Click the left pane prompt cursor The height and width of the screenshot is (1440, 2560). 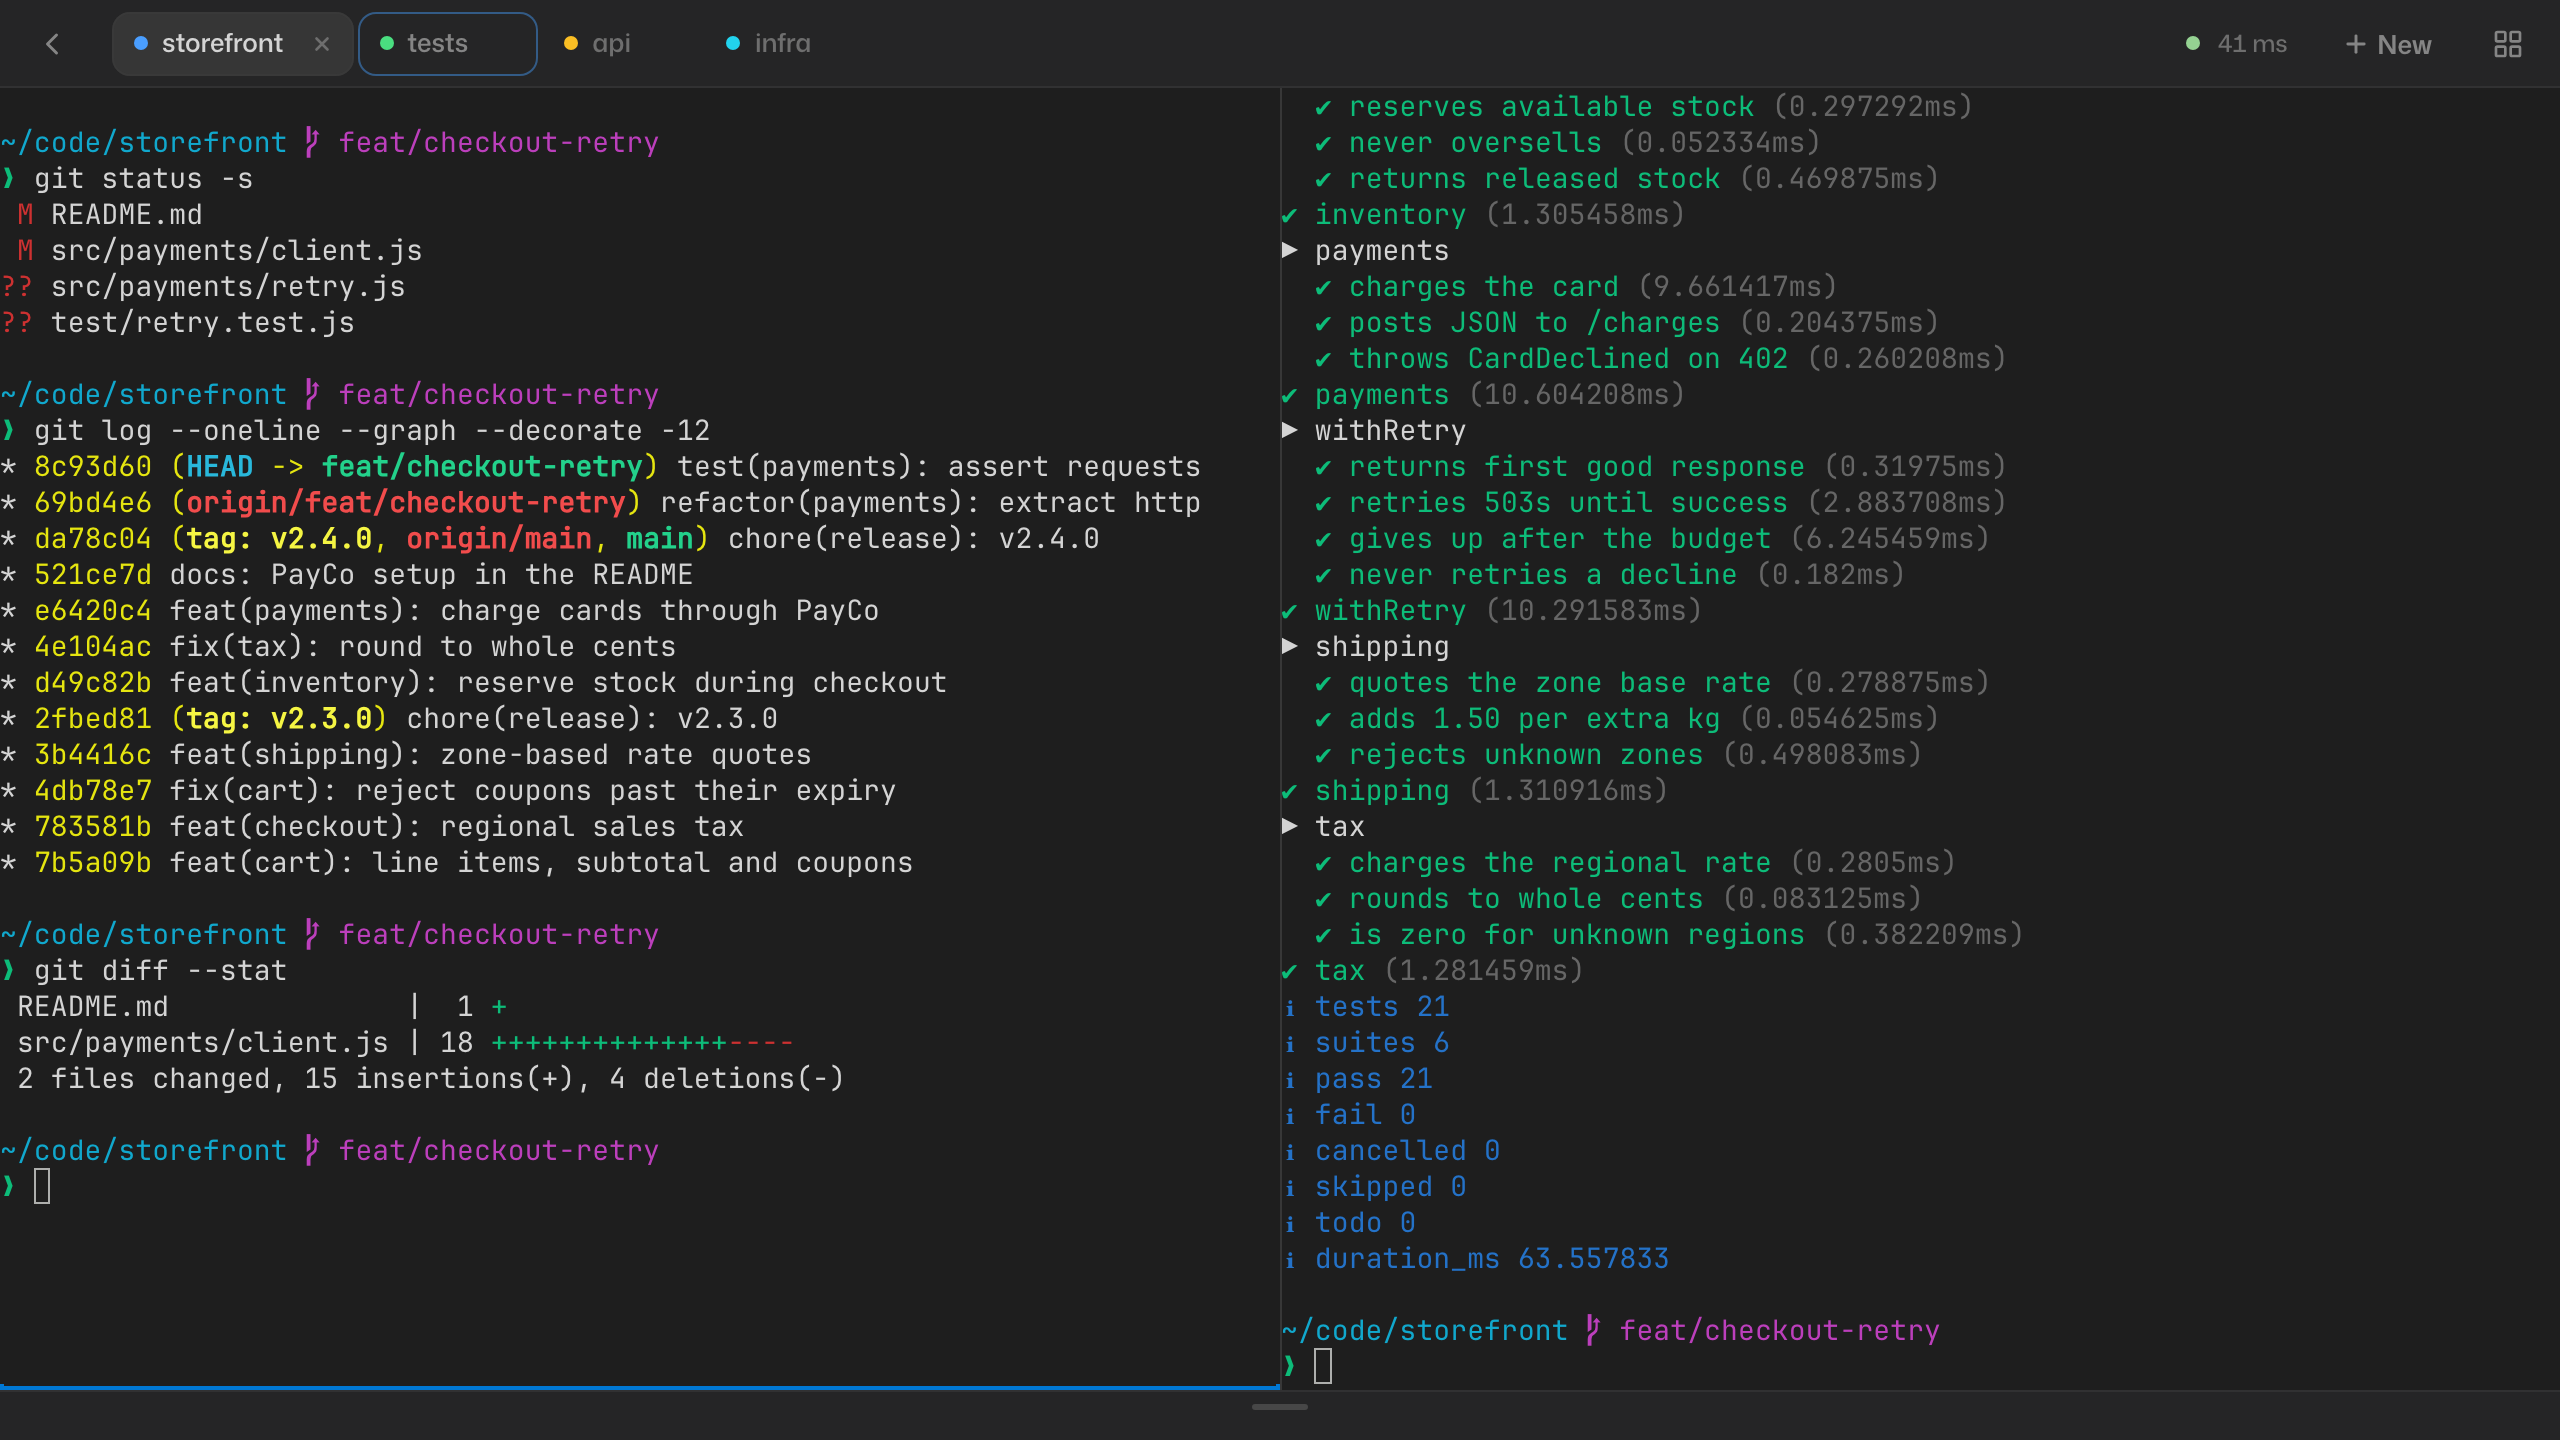point(42,1187)
